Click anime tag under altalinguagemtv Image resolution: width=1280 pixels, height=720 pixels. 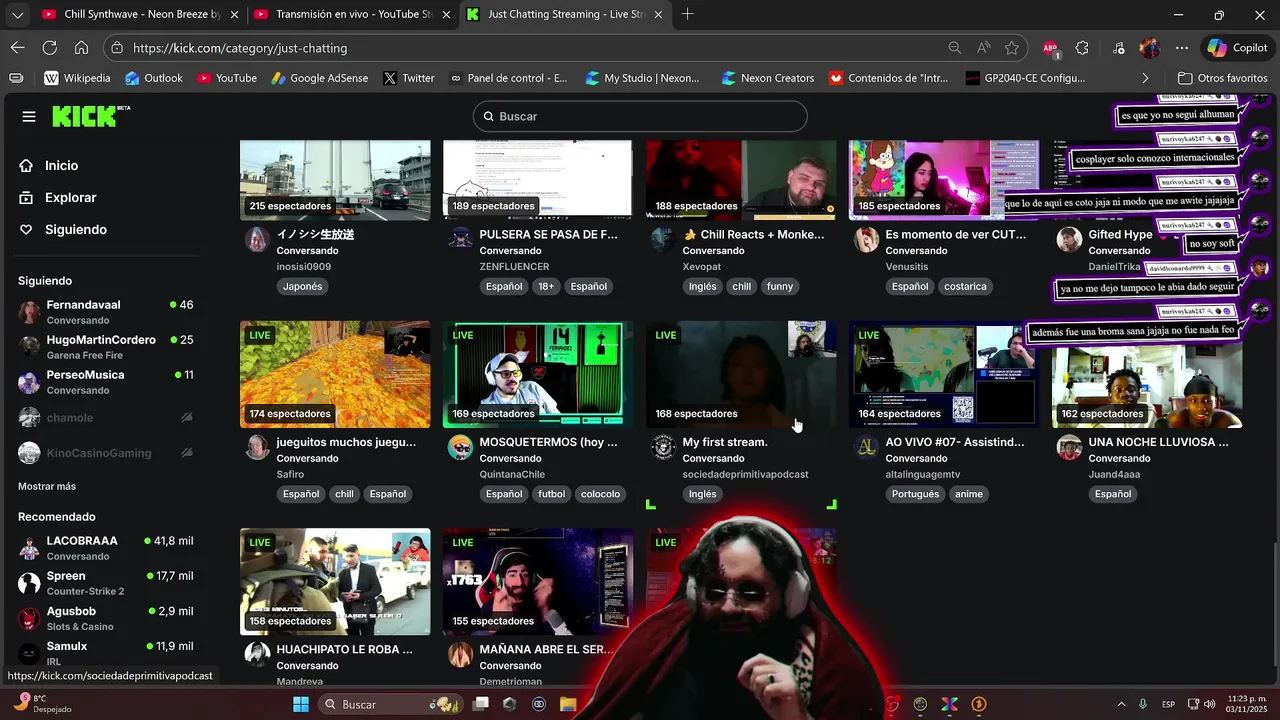coord(969,494)
